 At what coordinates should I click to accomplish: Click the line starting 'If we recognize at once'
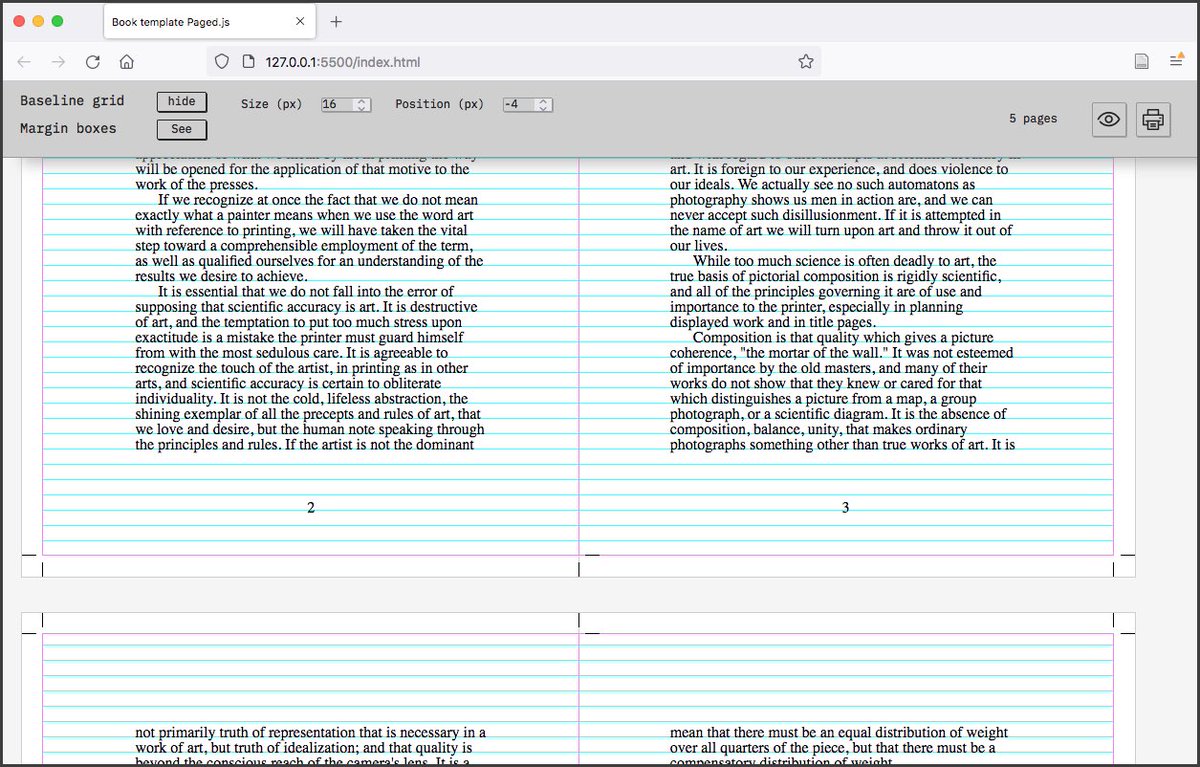tap(318, 200)
